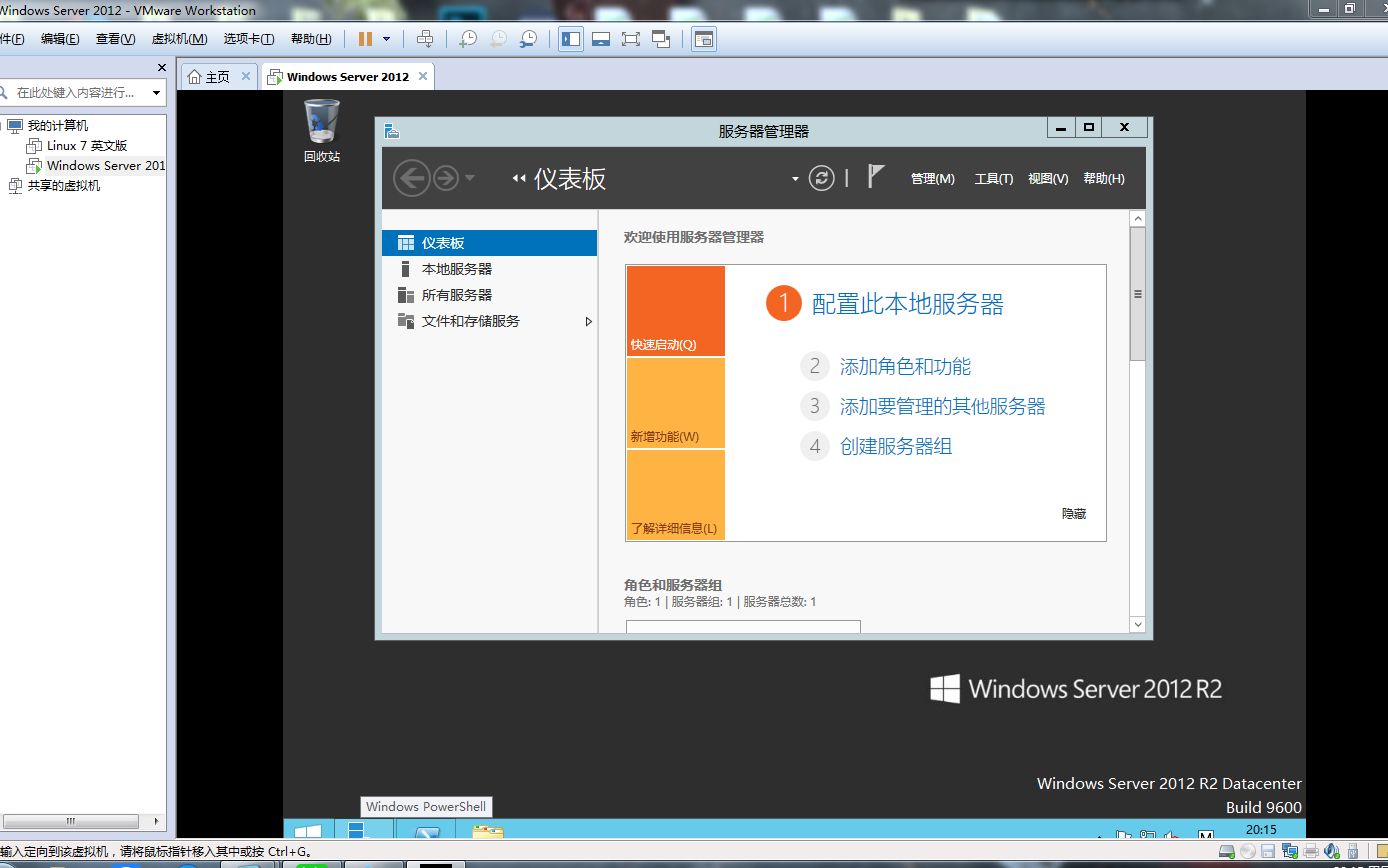Click the Server Manager scrollbar up arrow
This screenshot has width=1388, height=868.
coord(1138,219)
